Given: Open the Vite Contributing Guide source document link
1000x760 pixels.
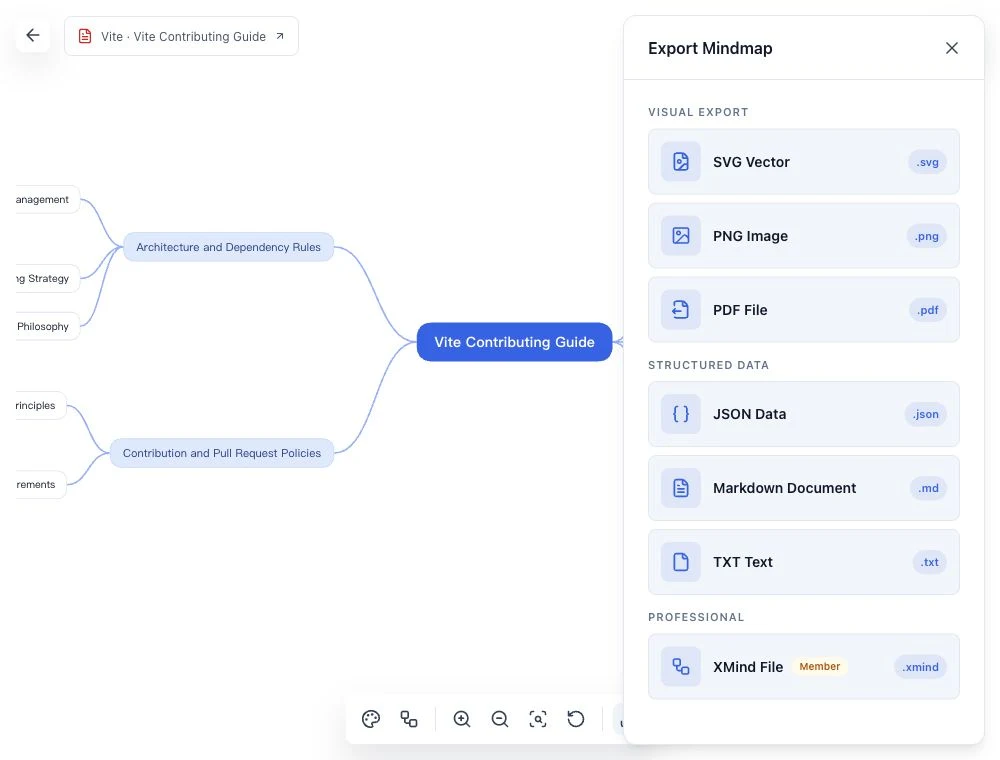Looking at the screenshot, I should pos(181,36).
